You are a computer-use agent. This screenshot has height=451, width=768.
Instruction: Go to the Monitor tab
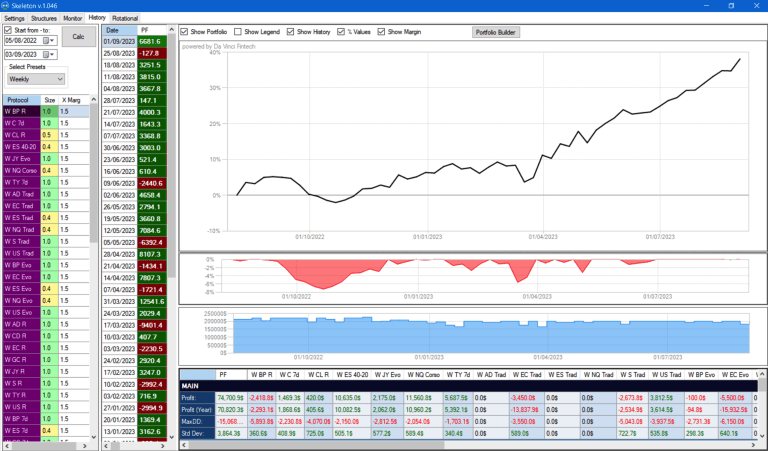click(x=73, y=18)
